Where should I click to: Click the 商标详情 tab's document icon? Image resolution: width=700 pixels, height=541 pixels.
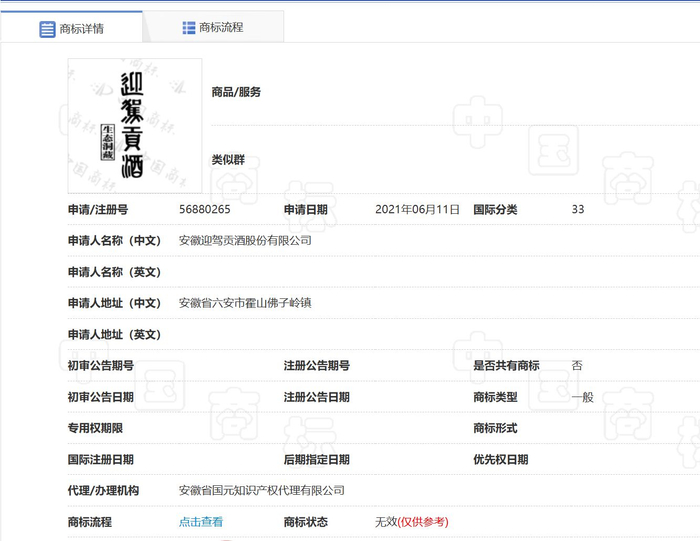point(47,28)
